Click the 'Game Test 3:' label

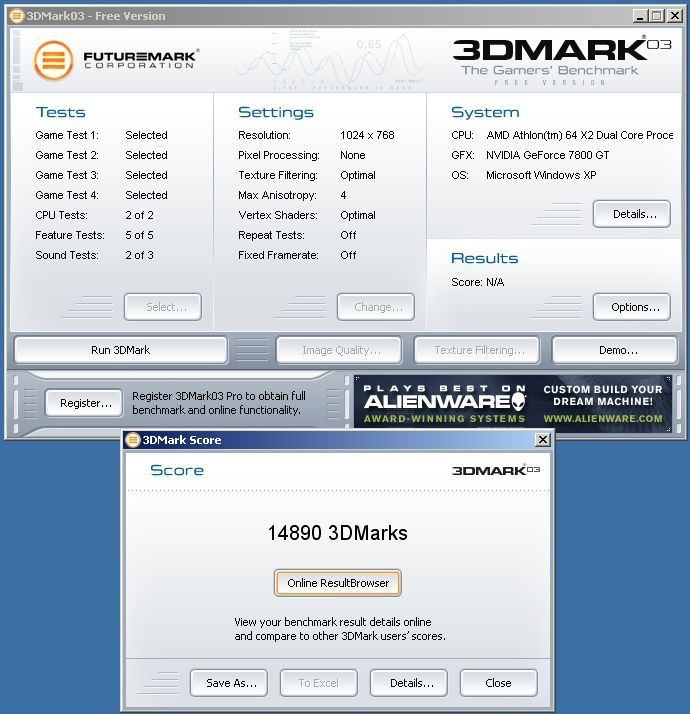[67, 175]
